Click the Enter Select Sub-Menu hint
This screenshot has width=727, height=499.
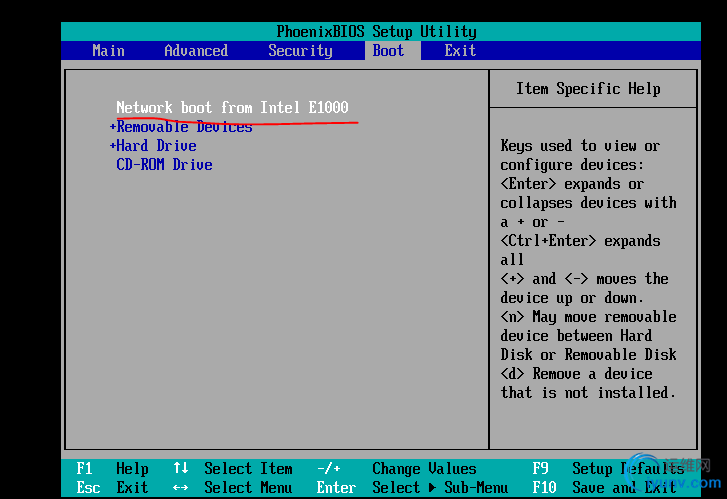tap(412, 487)
